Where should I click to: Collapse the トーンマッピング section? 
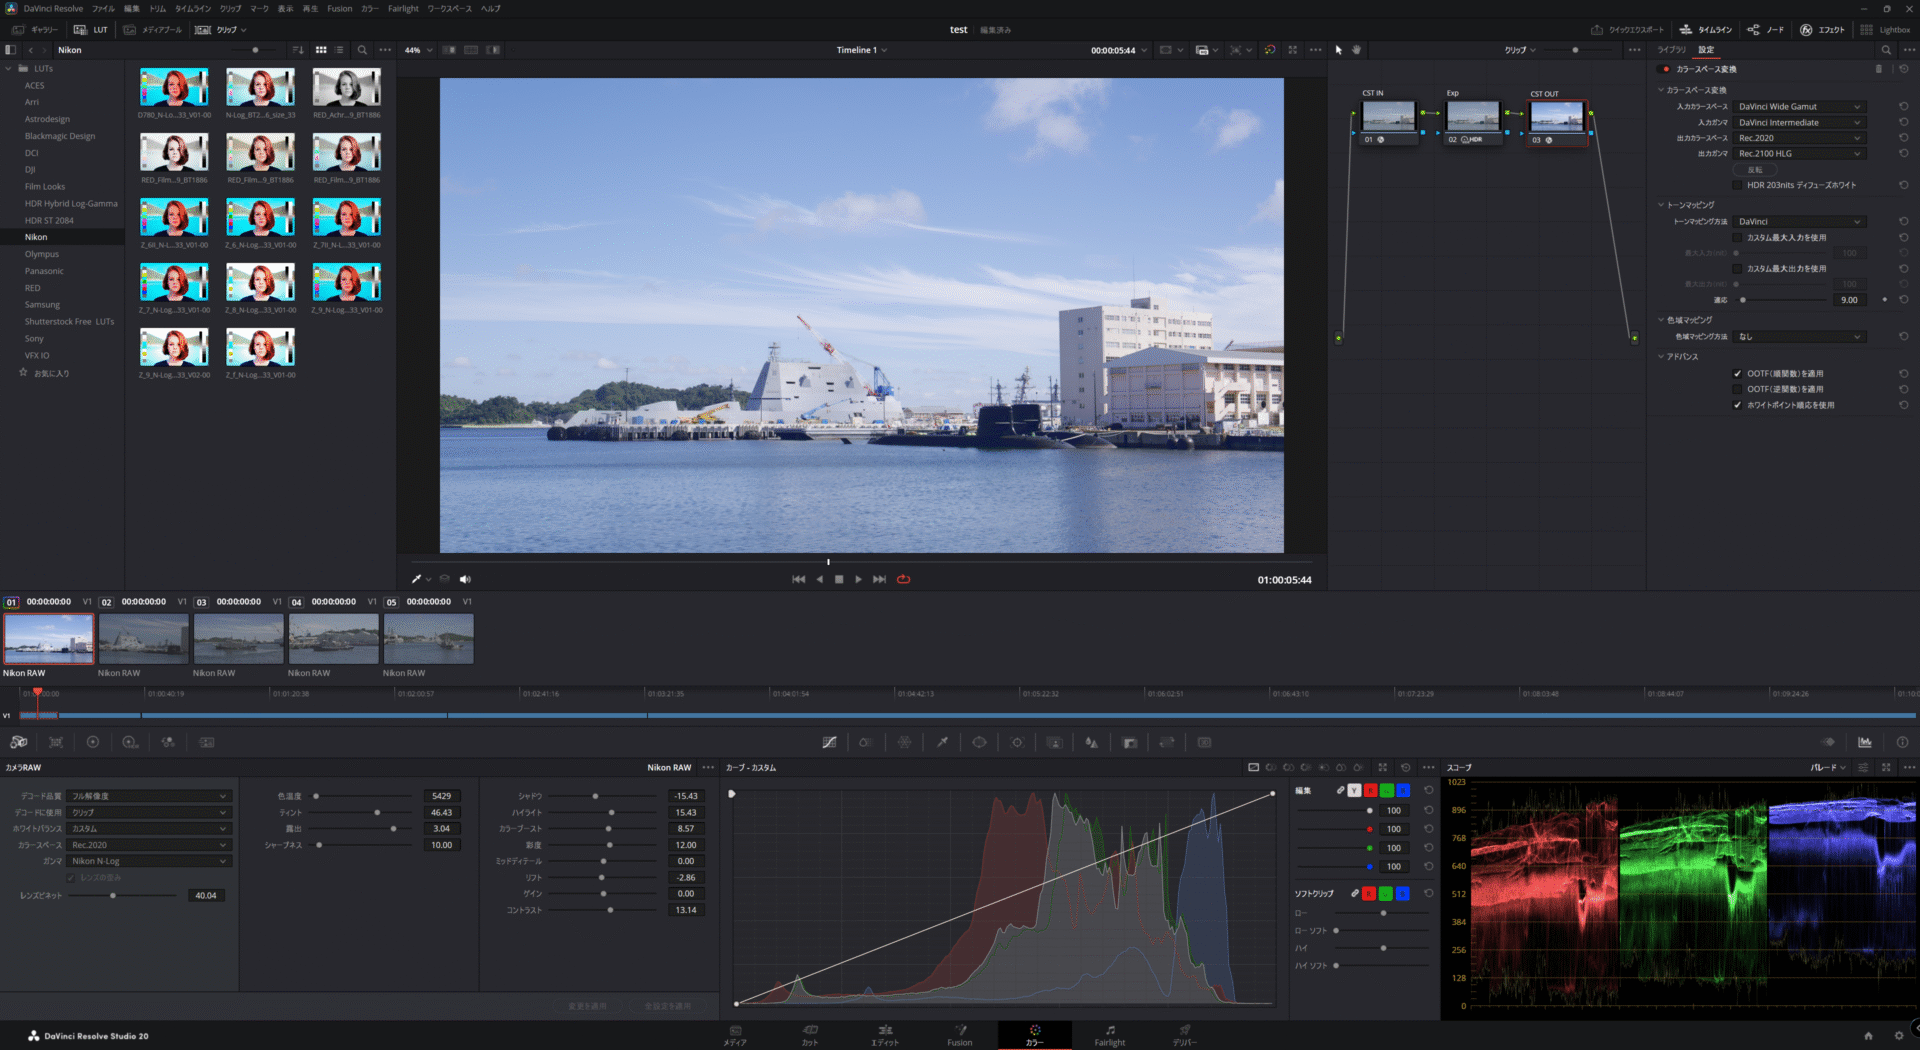pyautogui.click(x=1661, y=205)
